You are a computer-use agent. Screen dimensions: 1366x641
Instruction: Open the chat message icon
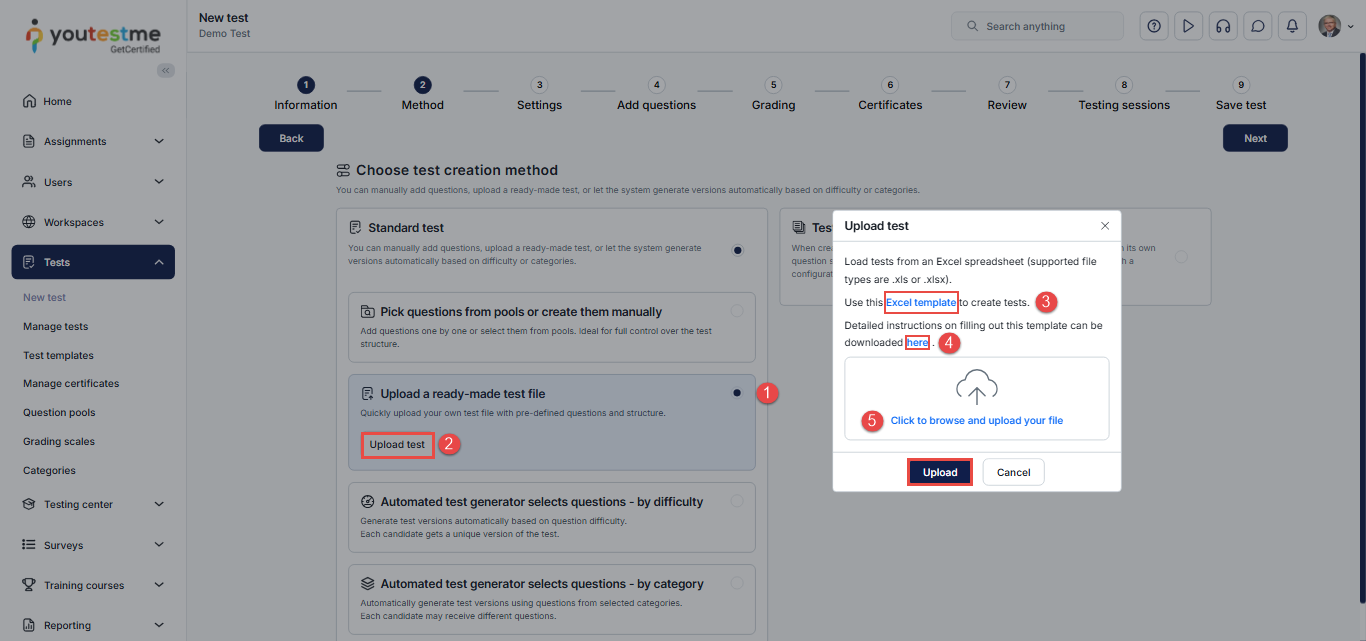[x=1258, y=26]
